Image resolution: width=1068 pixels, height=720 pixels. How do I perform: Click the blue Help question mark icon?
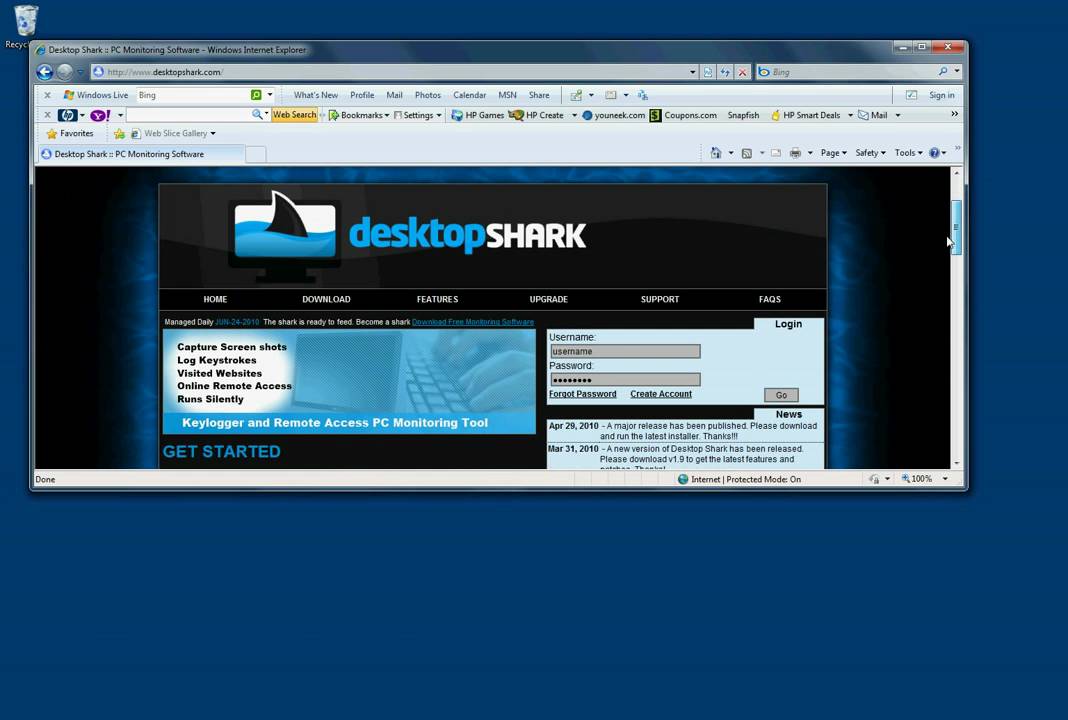[x=934, y=153]
